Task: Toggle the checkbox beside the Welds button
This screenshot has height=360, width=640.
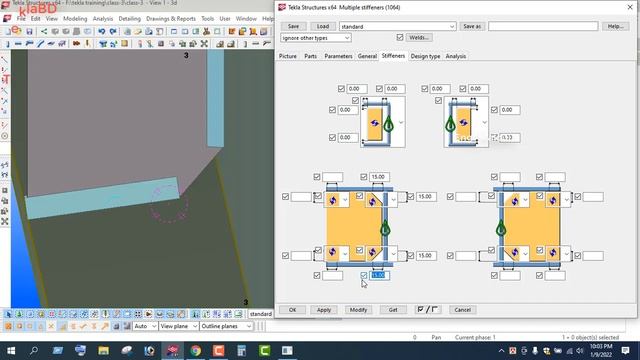Action: [400, 38]
